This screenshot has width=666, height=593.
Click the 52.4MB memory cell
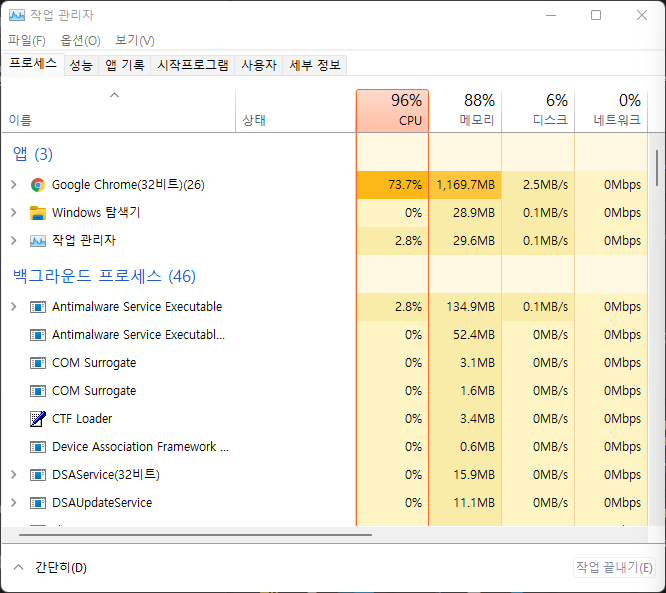[465, 335]
